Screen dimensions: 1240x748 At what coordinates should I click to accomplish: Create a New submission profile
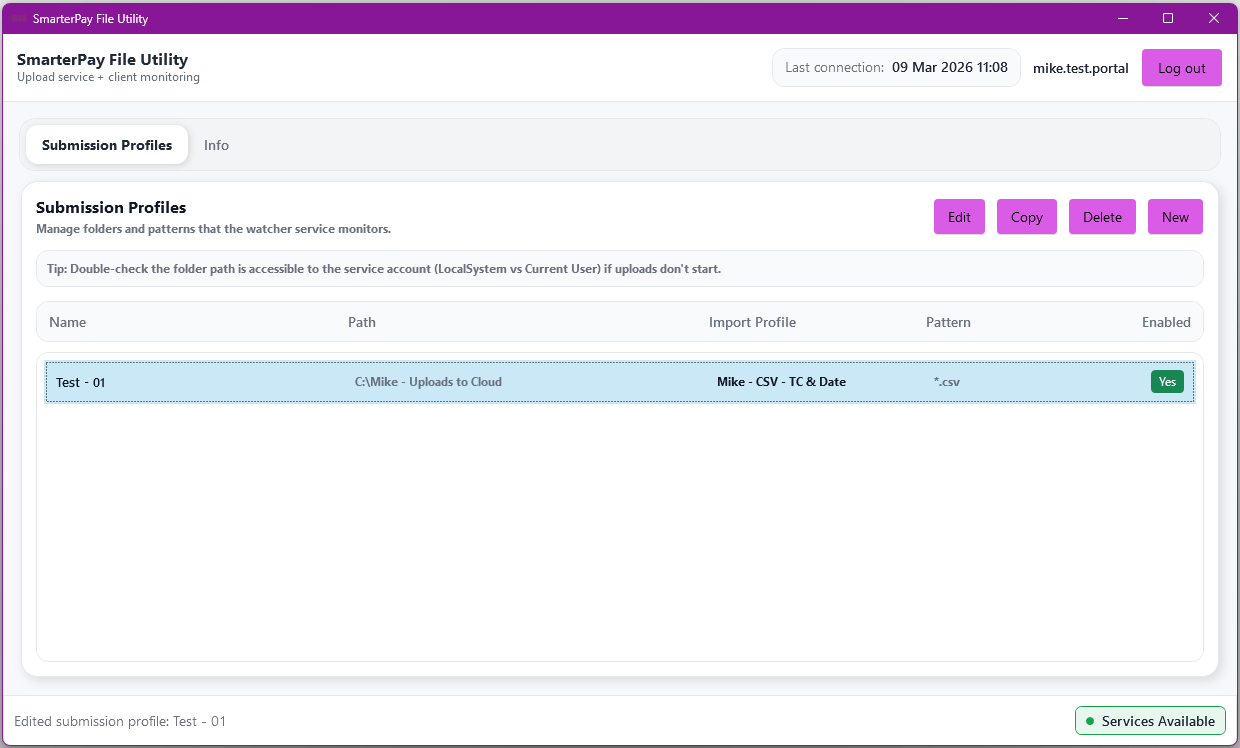[1175, 217]
